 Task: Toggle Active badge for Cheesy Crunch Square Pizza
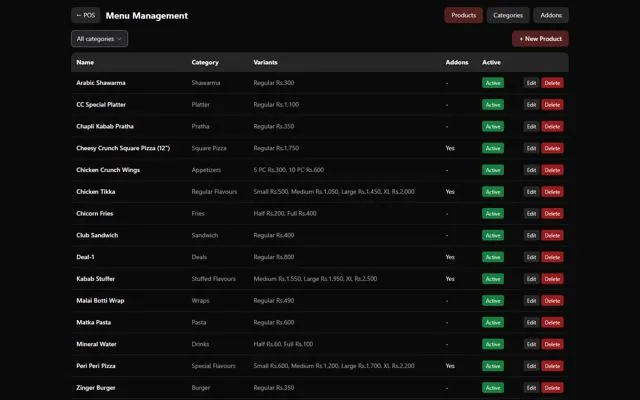(x=493, y=148)
